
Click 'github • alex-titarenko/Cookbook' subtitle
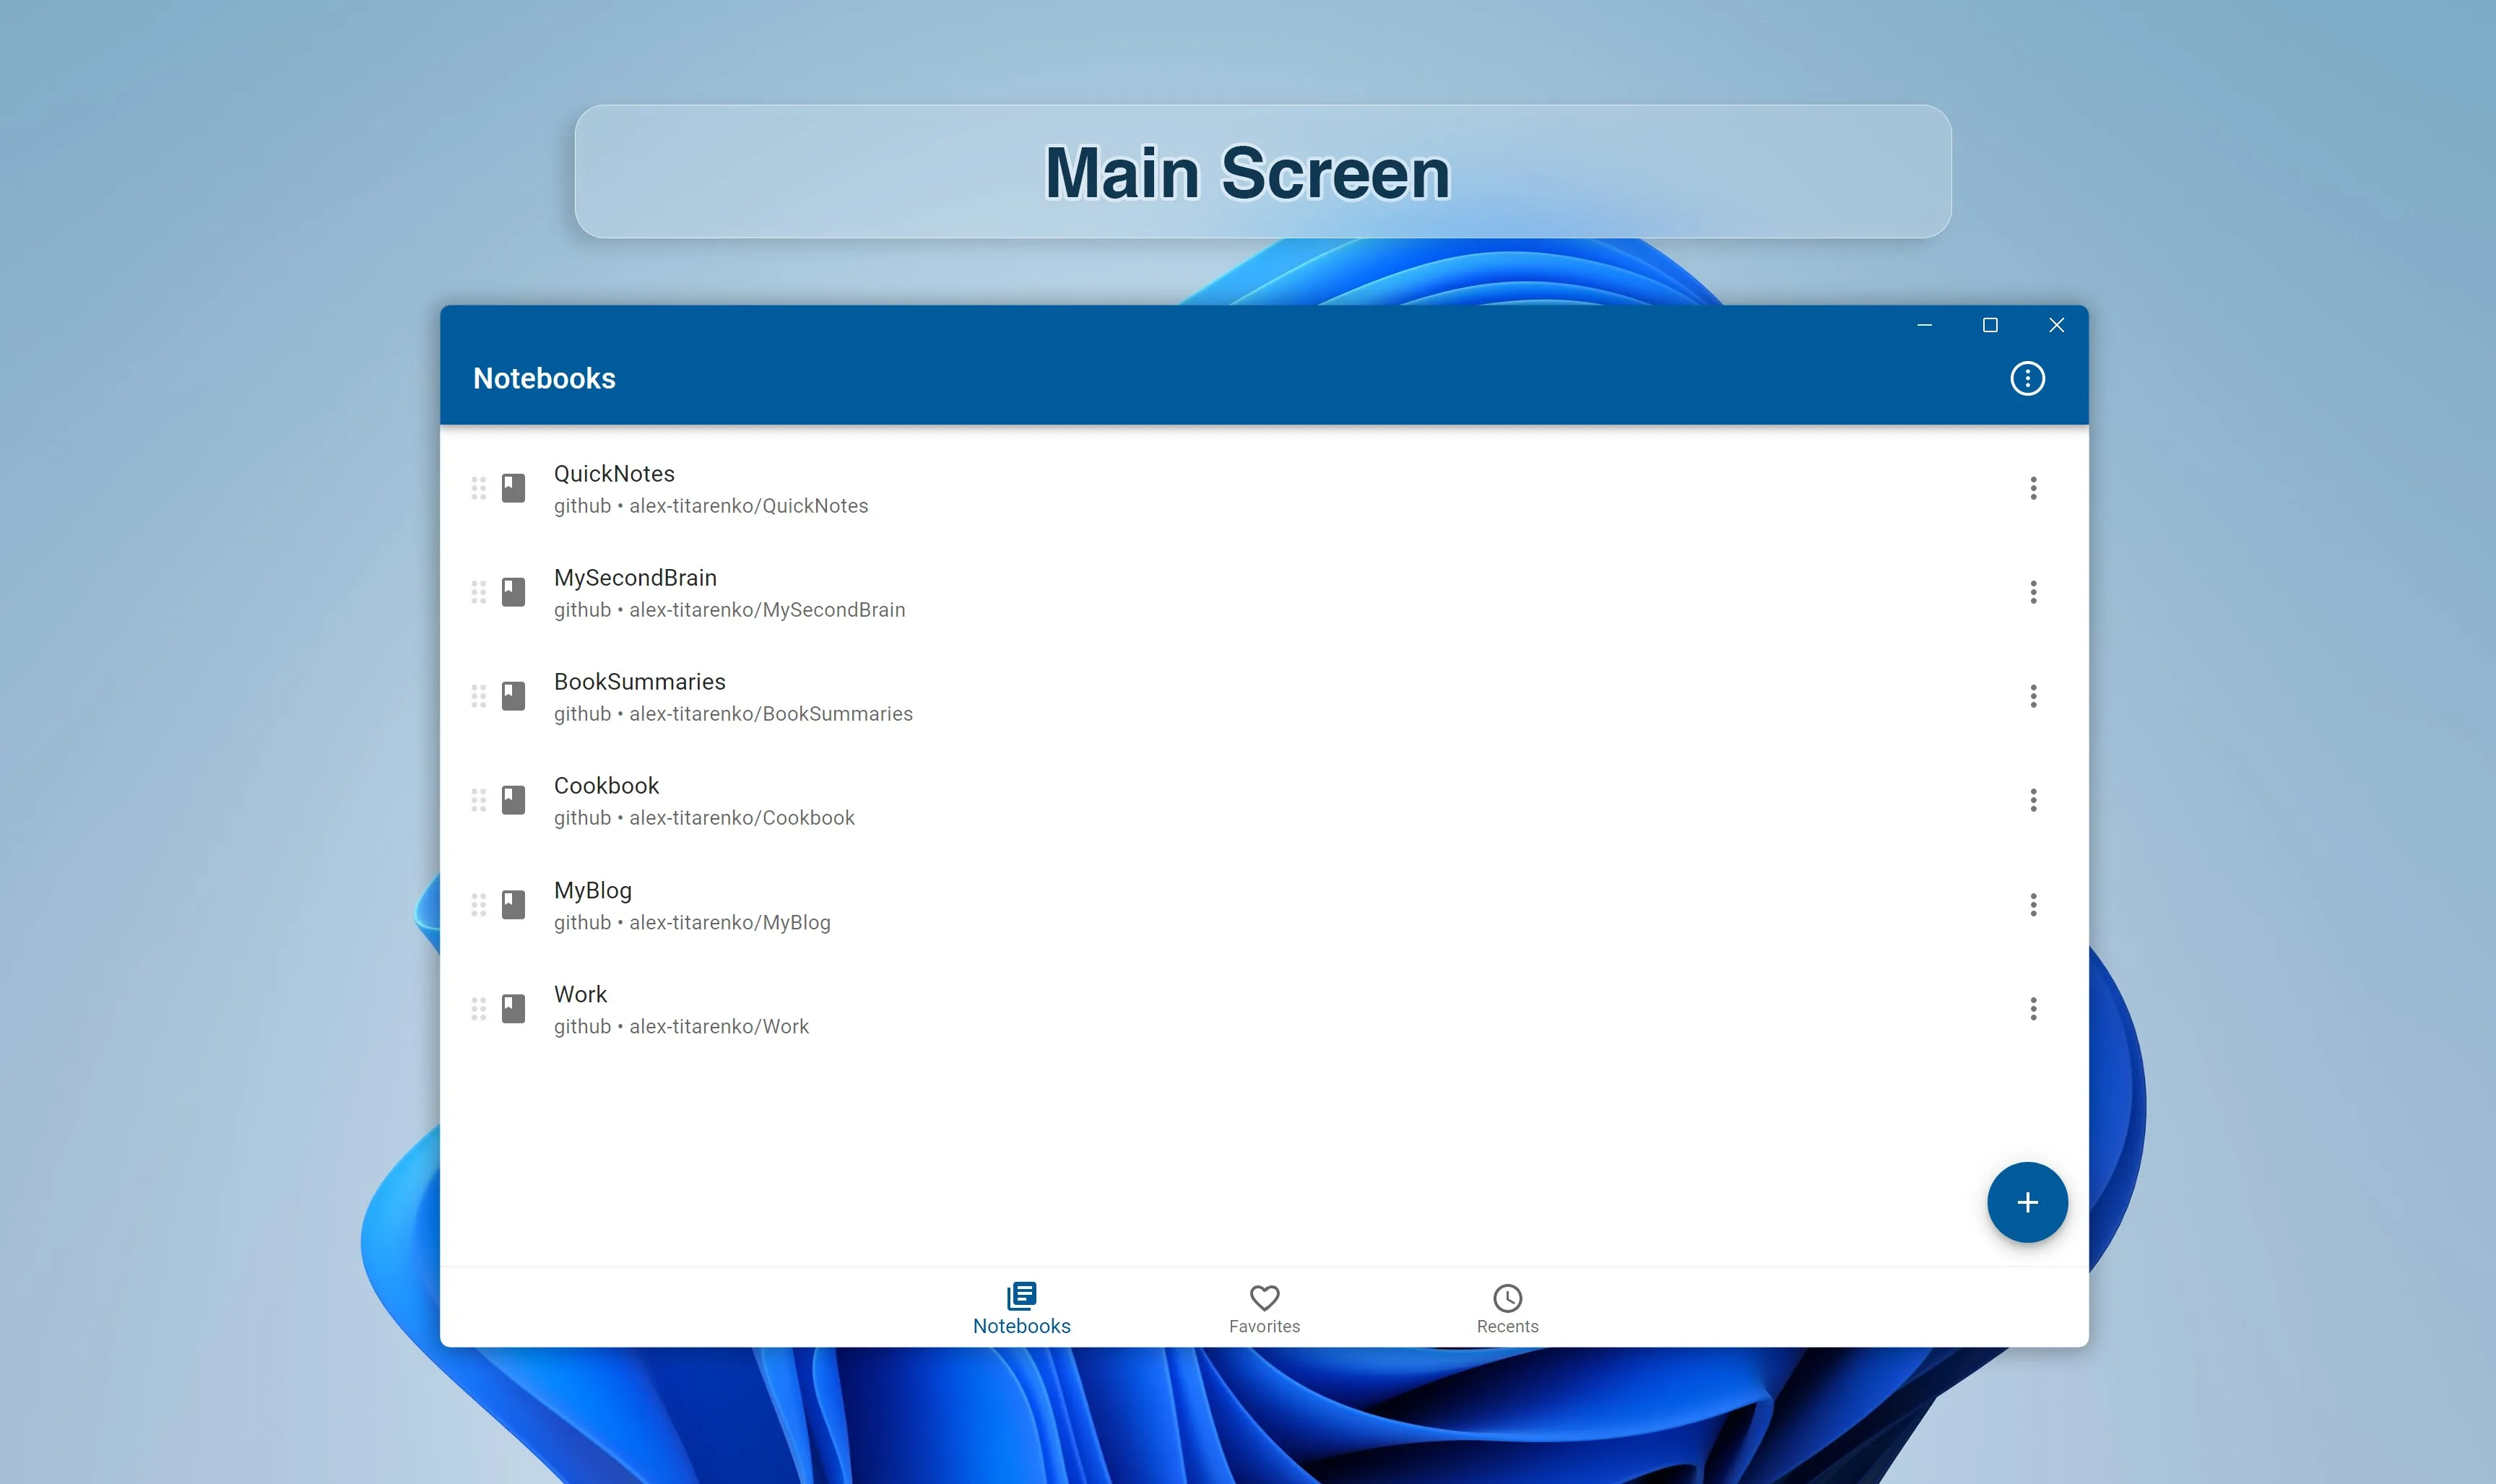(704, 818)
